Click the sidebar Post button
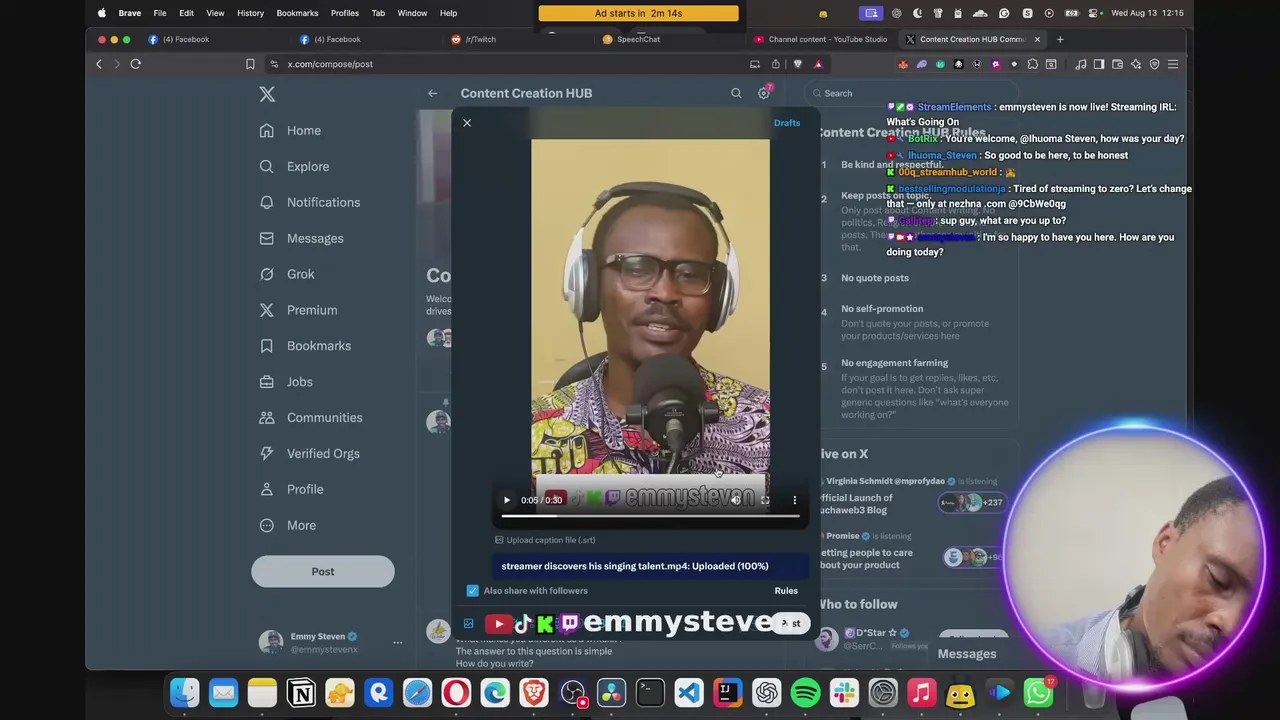The width and height of the screenshot is (1280, 720). click(323, 572)
